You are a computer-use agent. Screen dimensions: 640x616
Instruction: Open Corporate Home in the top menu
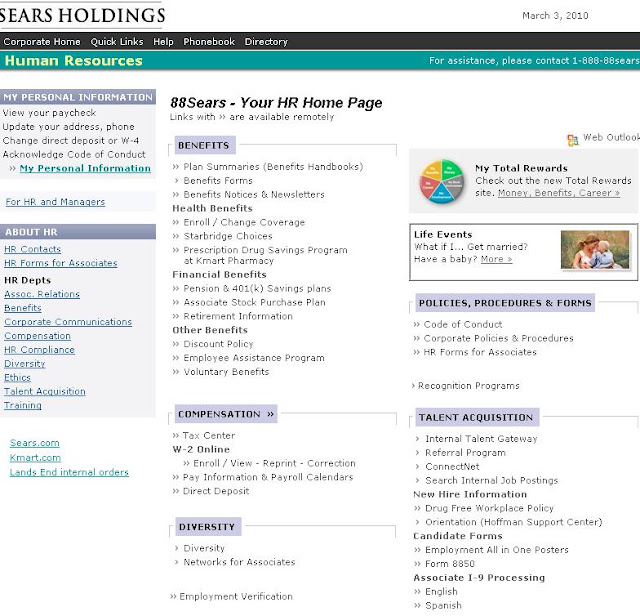[x=42, y=42]
